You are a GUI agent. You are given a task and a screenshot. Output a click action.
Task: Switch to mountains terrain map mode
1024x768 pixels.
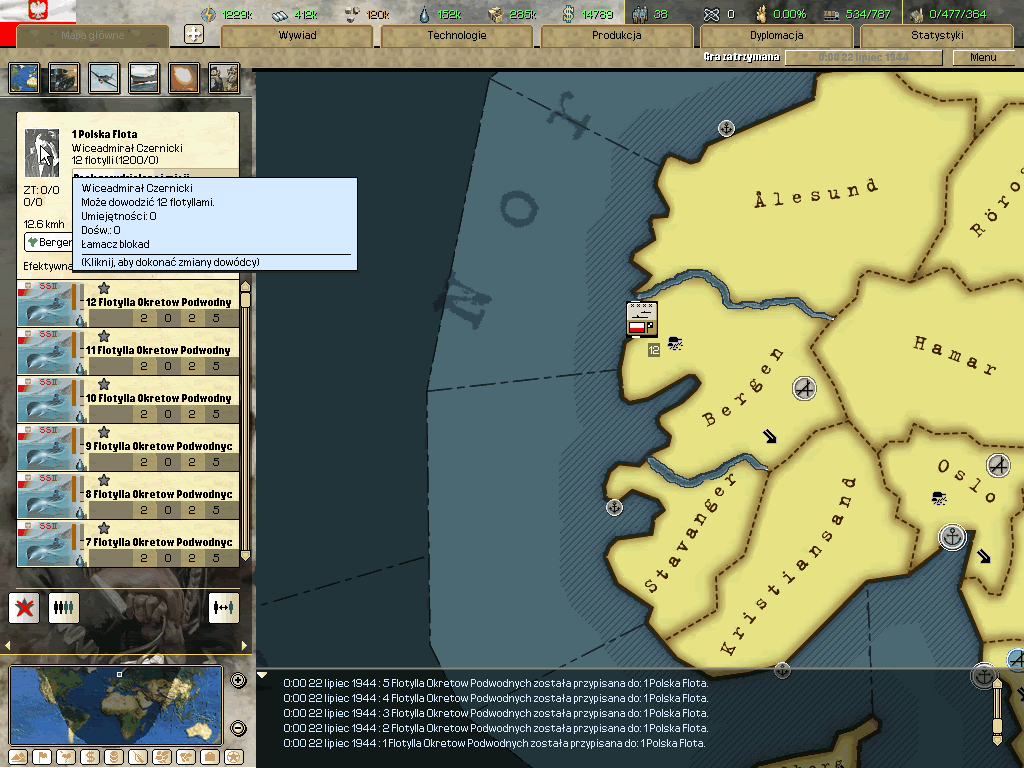tap(18, 758)
